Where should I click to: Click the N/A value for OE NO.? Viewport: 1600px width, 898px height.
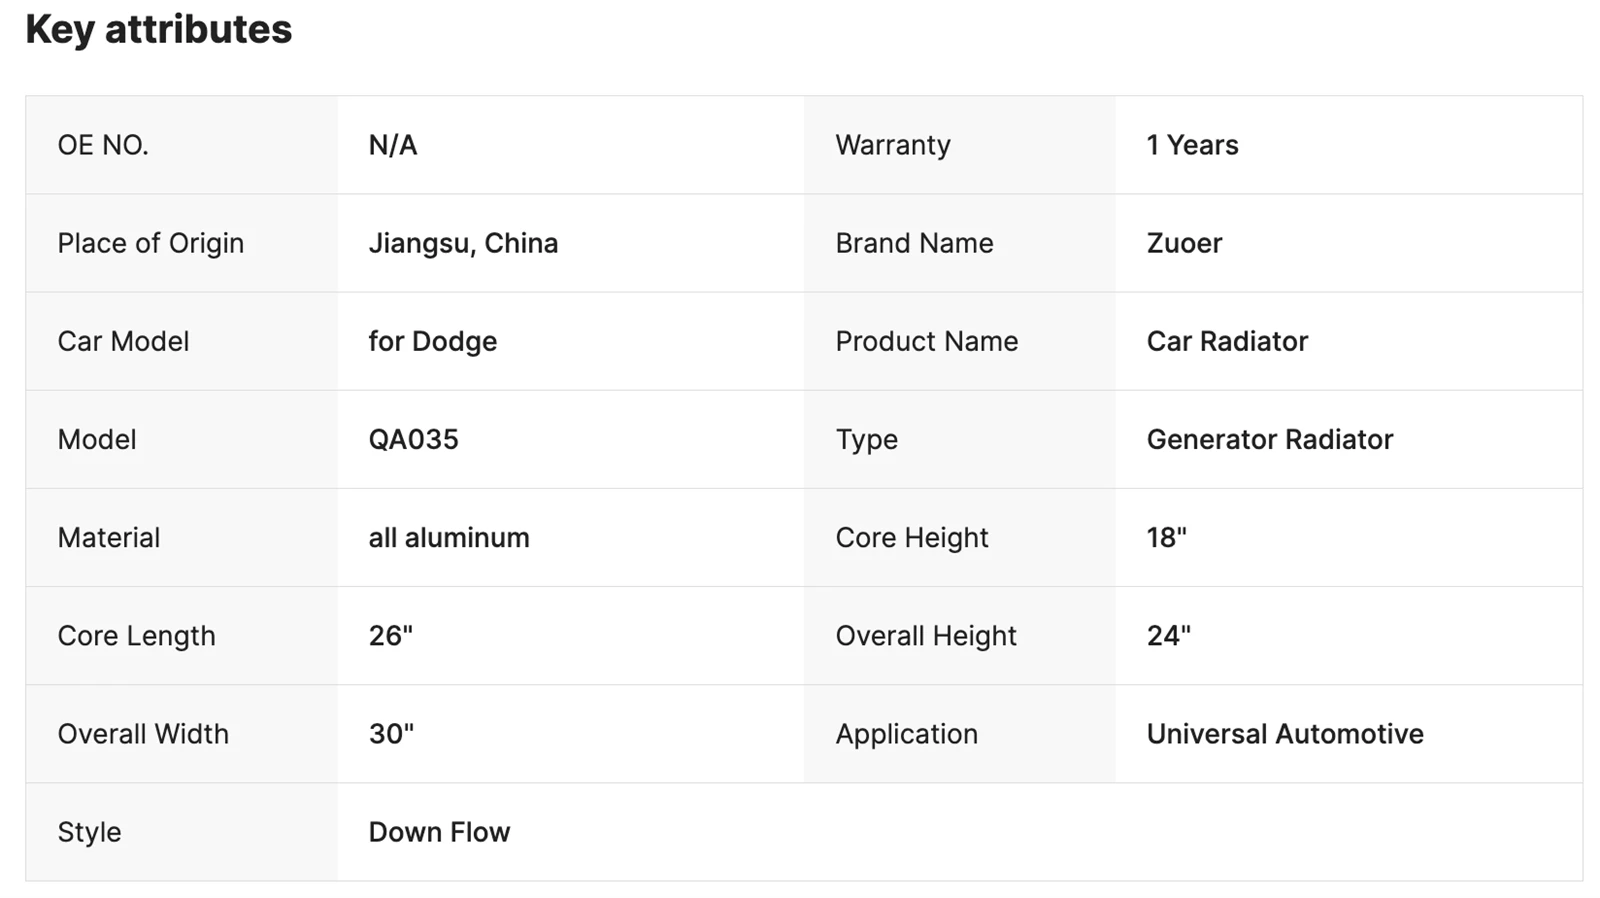click(x=393, y=145)
